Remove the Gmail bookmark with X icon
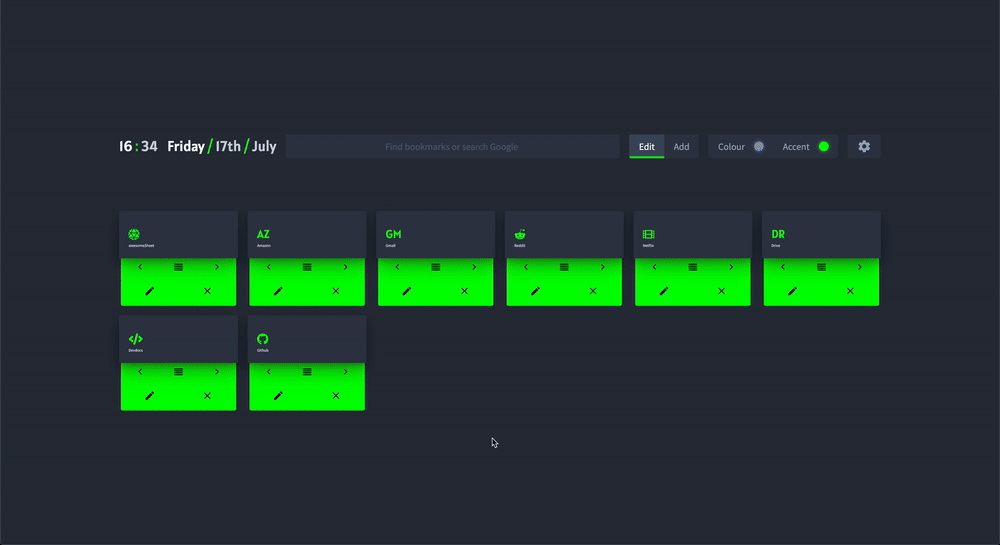Viewport: 1000px width, 545px height. point(464,291)
